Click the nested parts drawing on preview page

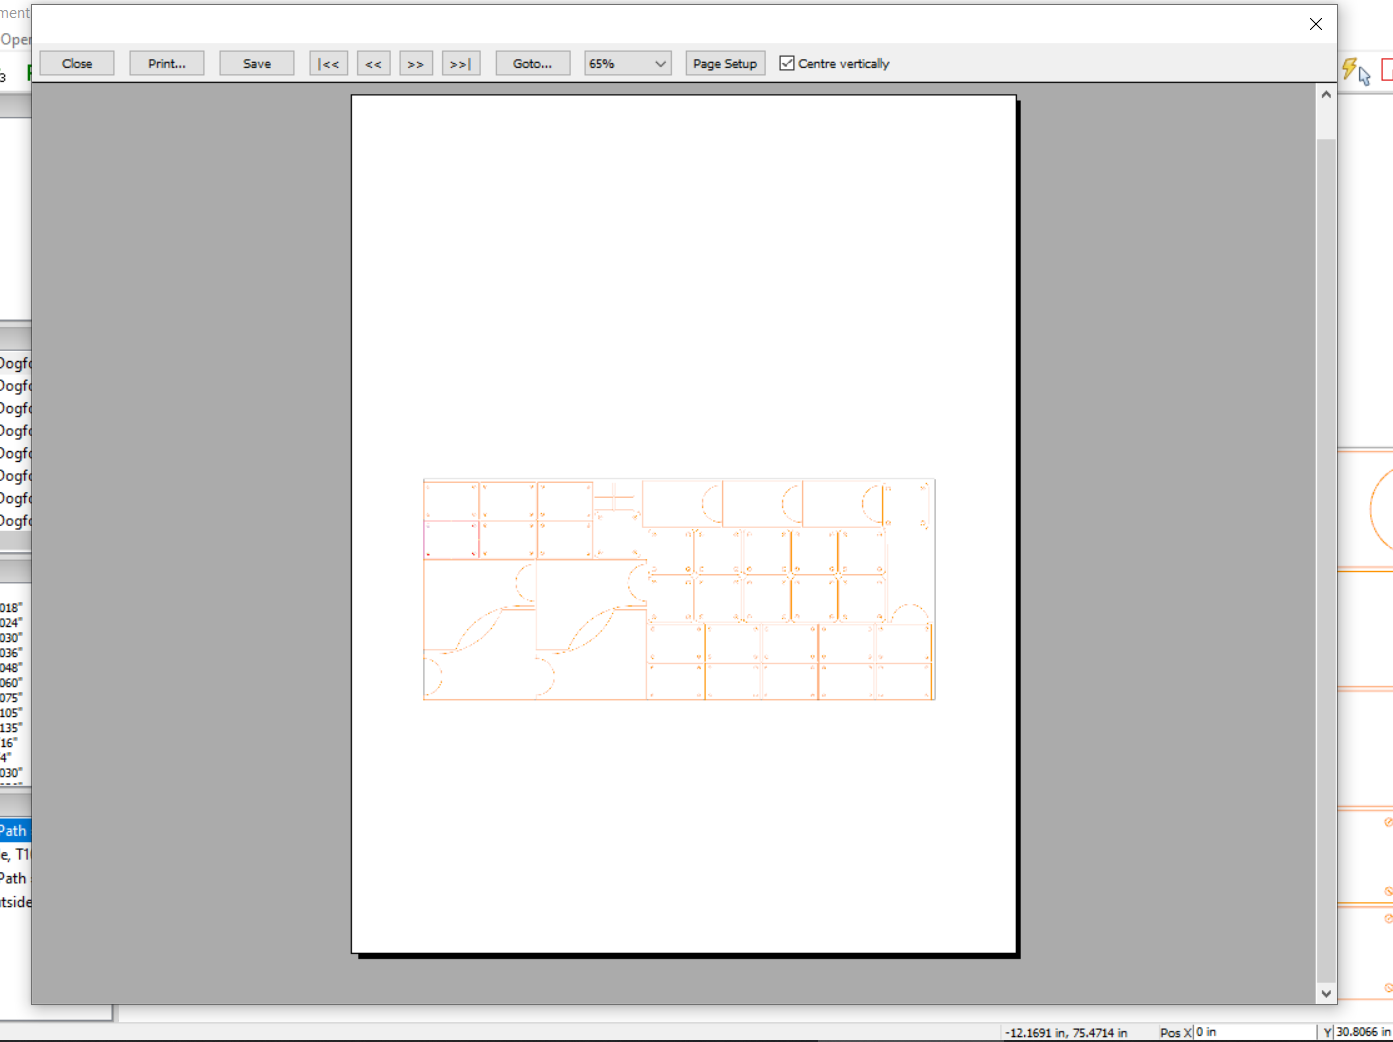point(679,589)
